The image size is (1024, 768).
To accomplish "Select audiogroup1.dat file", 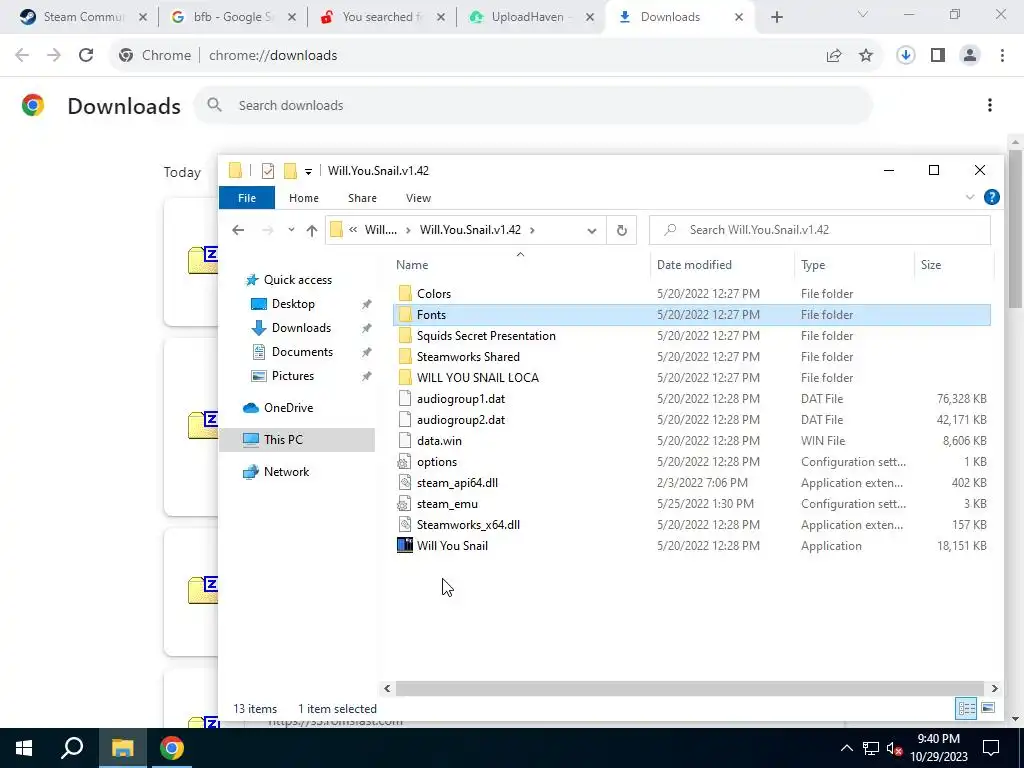I will coord(460,398).
